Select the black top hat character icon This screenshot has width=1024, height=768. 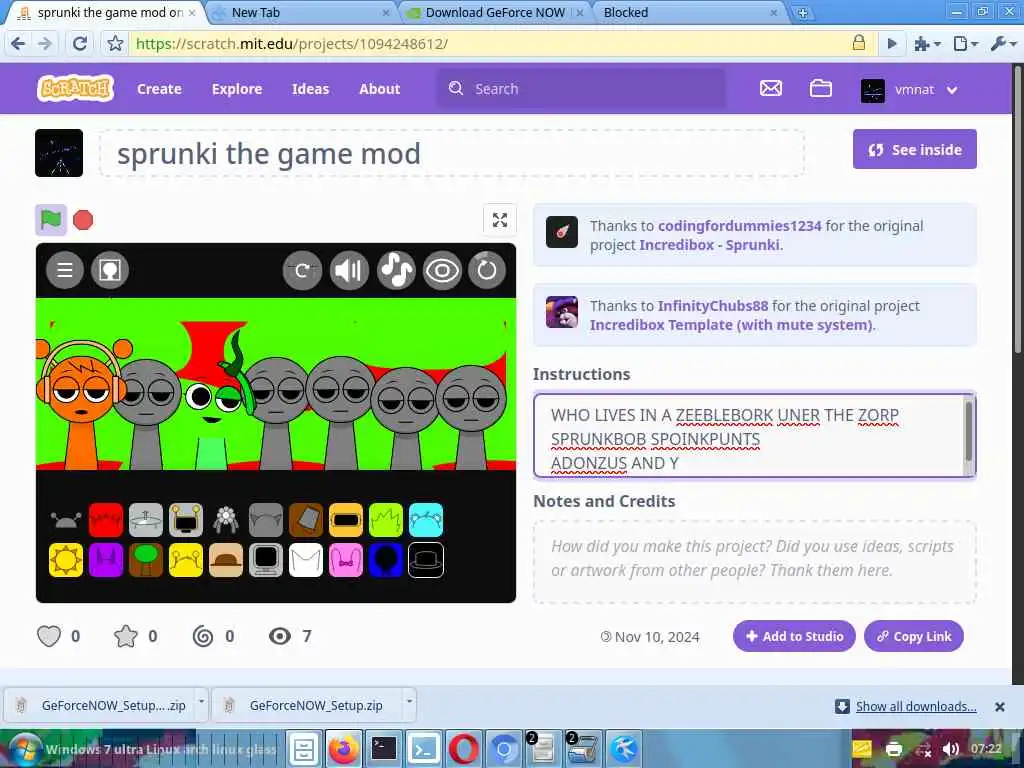tap(426, 560)
